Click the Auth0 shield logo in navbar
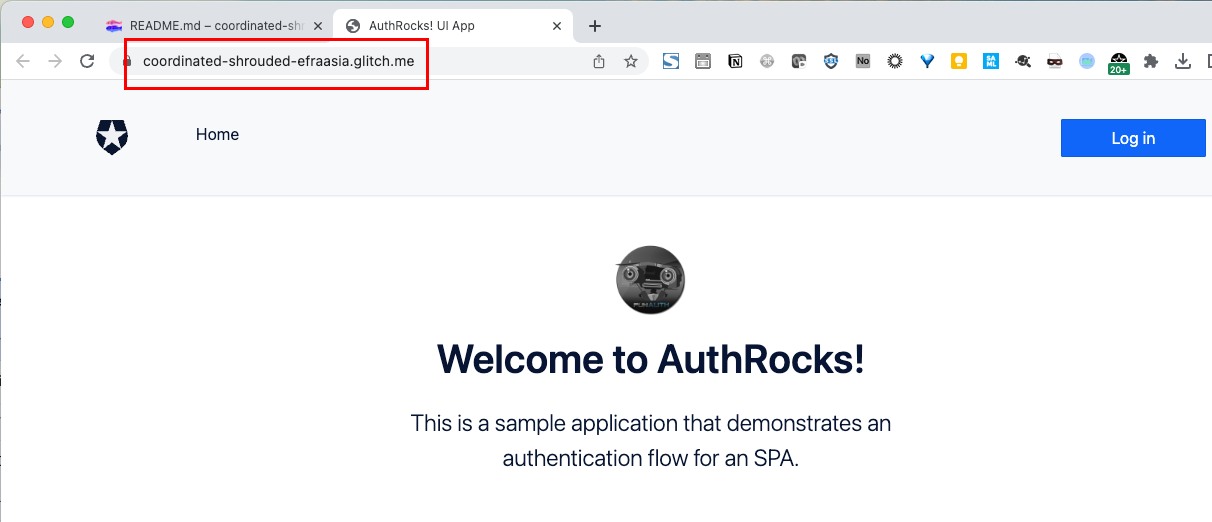1212x522 pixels. tap(112, 137)
